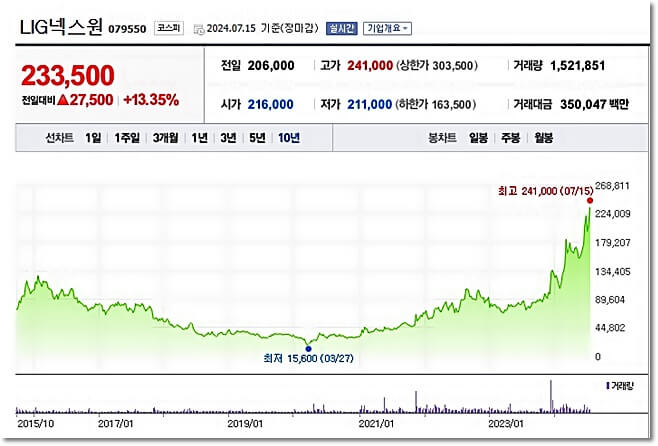Click the 고가 value 241,000
The width and height of the screenshot is (658, 446).
[x=370, y=65]
